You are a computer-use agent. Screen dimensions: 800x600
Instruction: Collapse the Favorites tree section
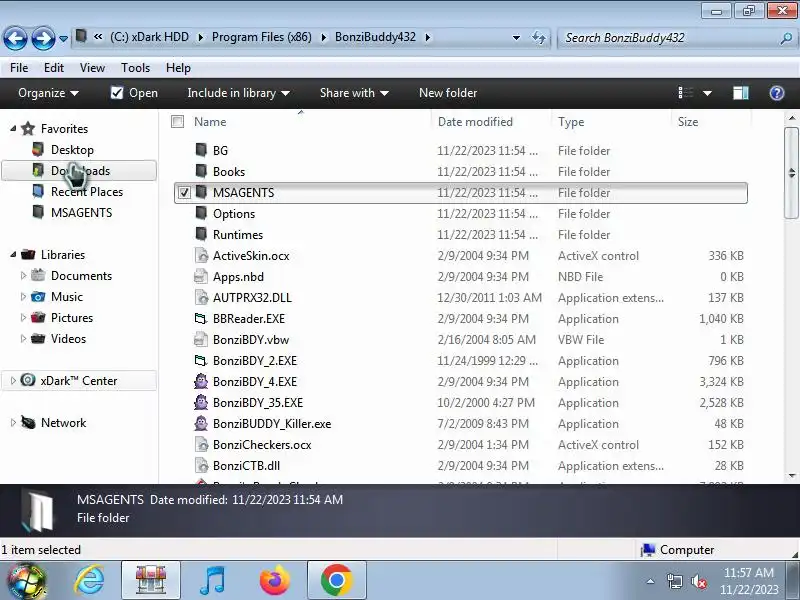point(13,129)
